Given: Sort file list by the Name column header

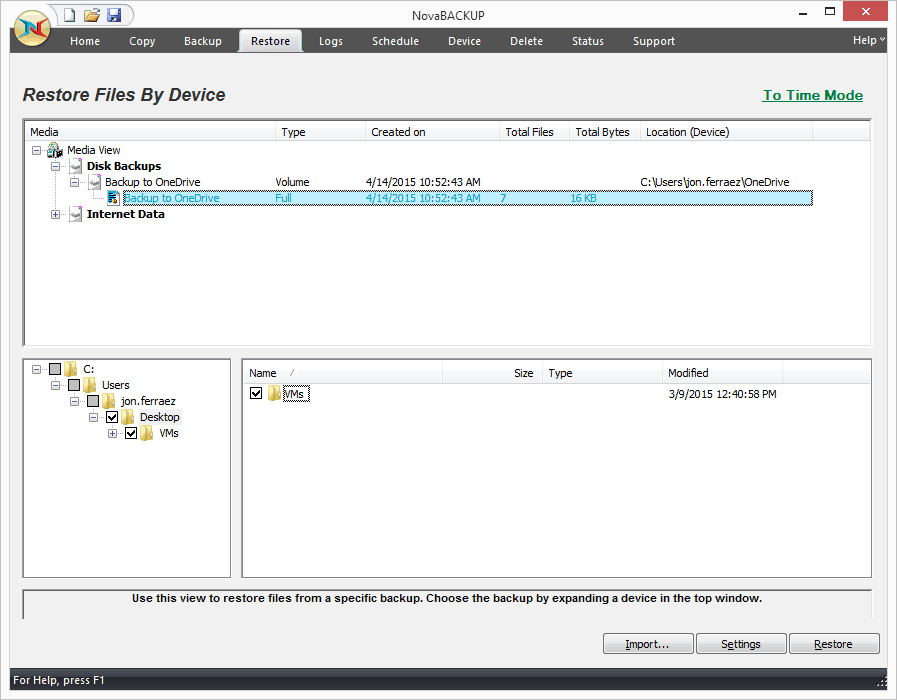Looking at the screenshot, I should coord(343,373).
